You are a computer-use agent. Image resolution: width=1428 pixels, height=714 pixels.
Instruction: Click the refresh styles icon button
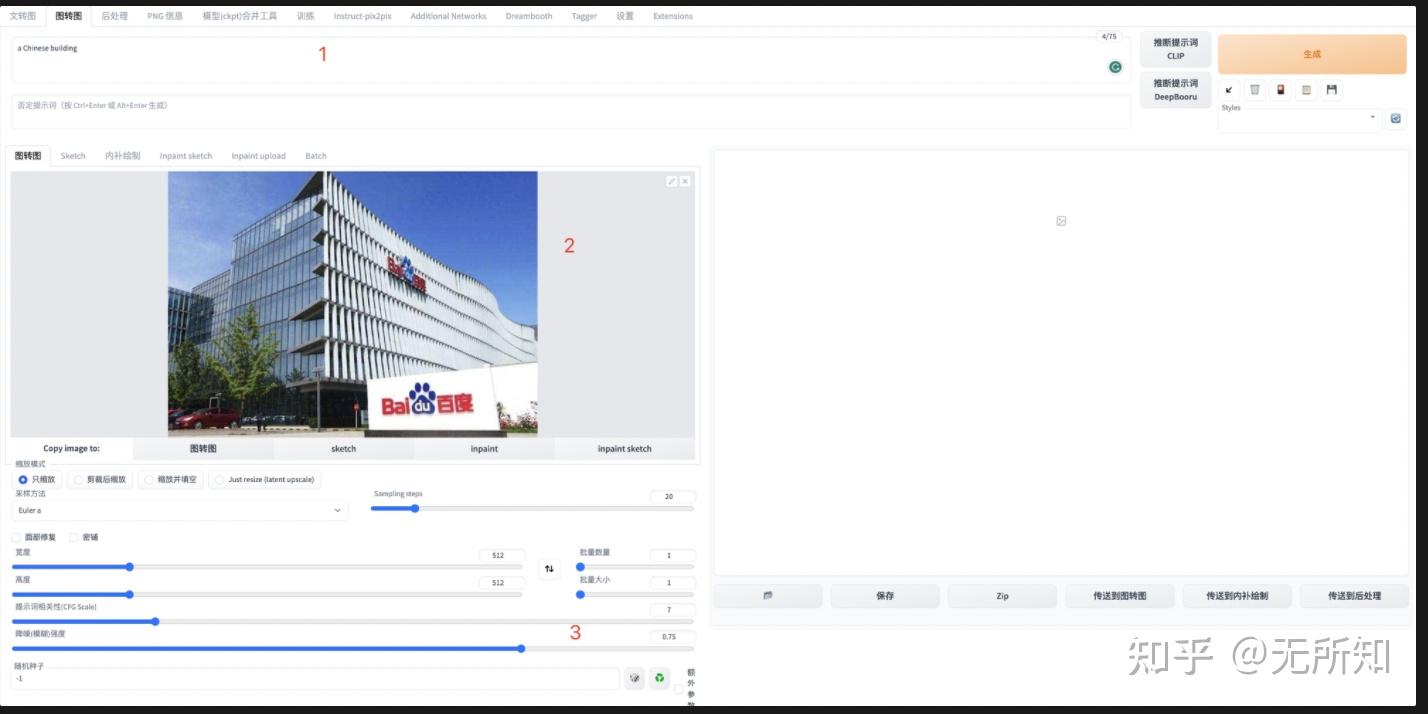pos(1396,118)
